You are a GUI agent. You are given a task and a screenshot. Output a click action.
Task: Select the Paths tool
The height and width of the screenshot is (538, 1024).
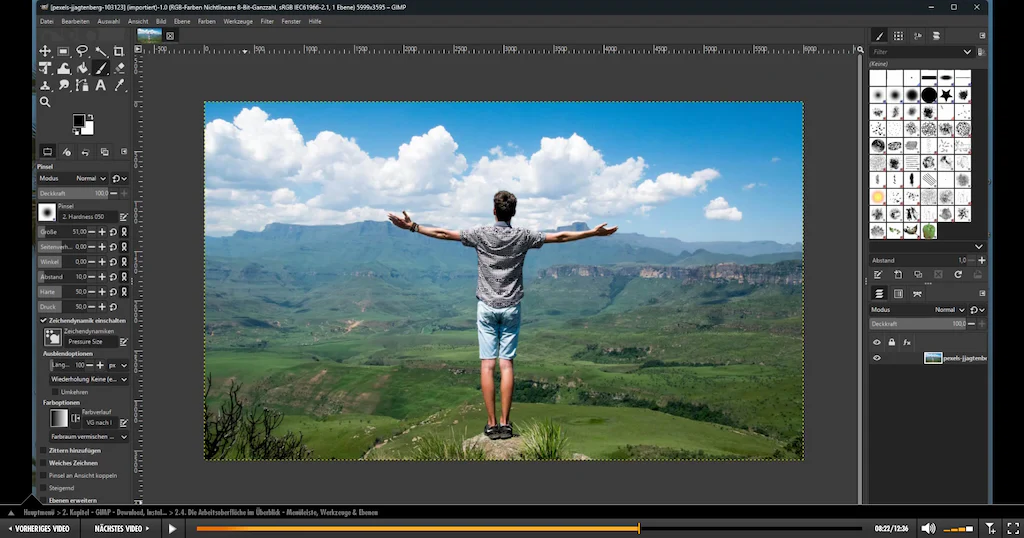coord(82,85)
